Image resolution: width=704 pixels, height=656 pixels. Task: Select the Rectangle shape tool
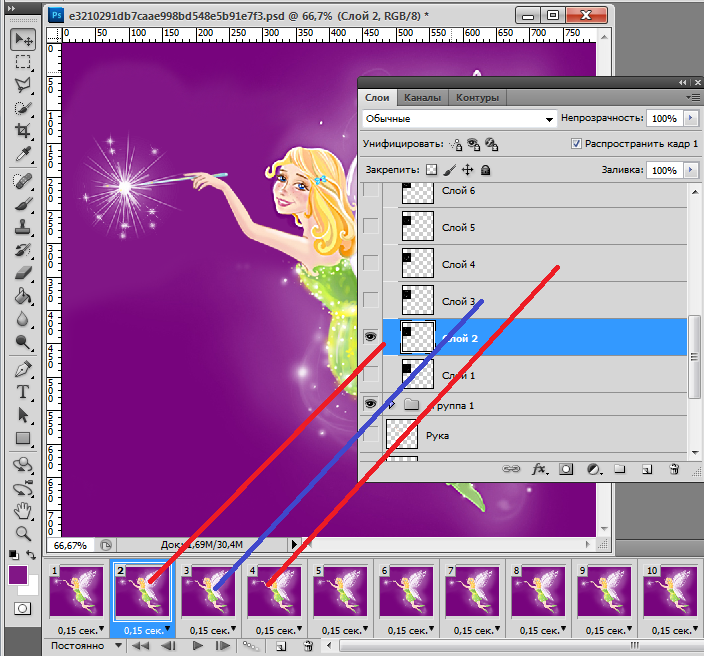[23, 438]
